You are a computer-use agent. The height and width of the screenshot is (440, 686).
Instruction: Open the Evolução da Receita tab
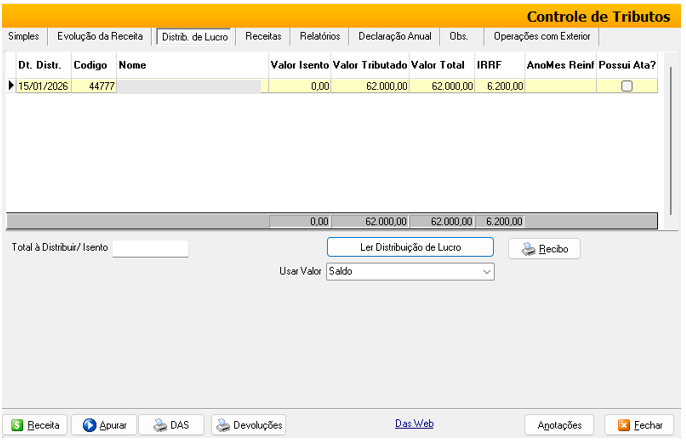100,36
